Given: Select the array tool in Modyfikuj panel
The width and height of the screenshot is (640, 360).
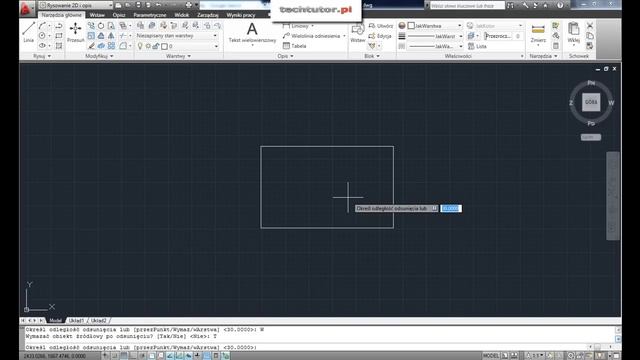Looking at the screenshot, I should (x=111, y=46).
